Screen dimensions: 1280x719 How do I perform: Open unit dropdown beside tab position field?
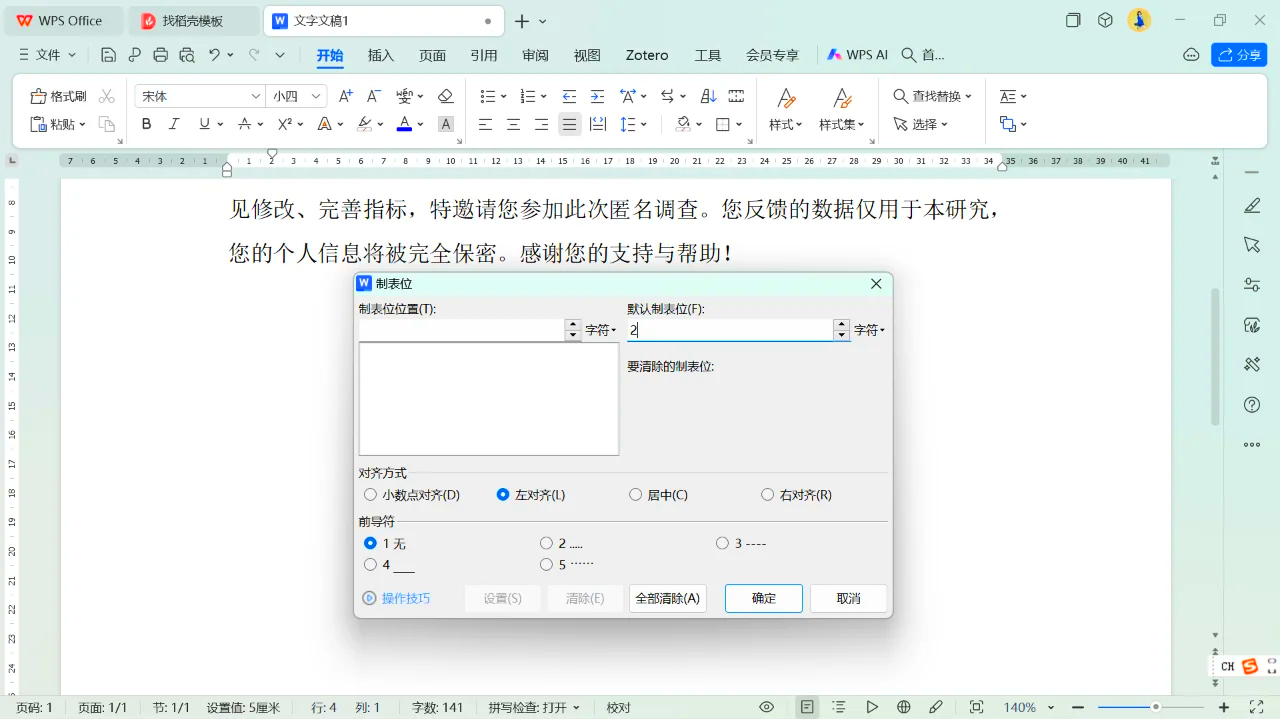pos(601,330)
